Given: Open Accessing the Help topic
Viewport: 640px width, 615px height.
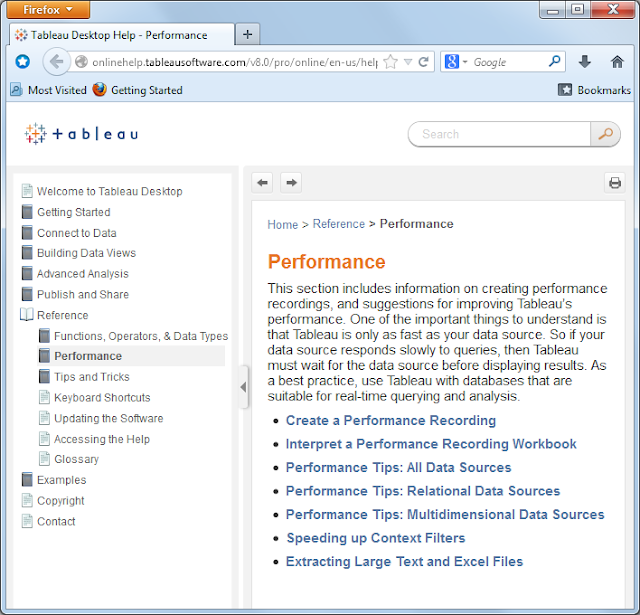Looking at the screenshot, I should tap(102, 439).
